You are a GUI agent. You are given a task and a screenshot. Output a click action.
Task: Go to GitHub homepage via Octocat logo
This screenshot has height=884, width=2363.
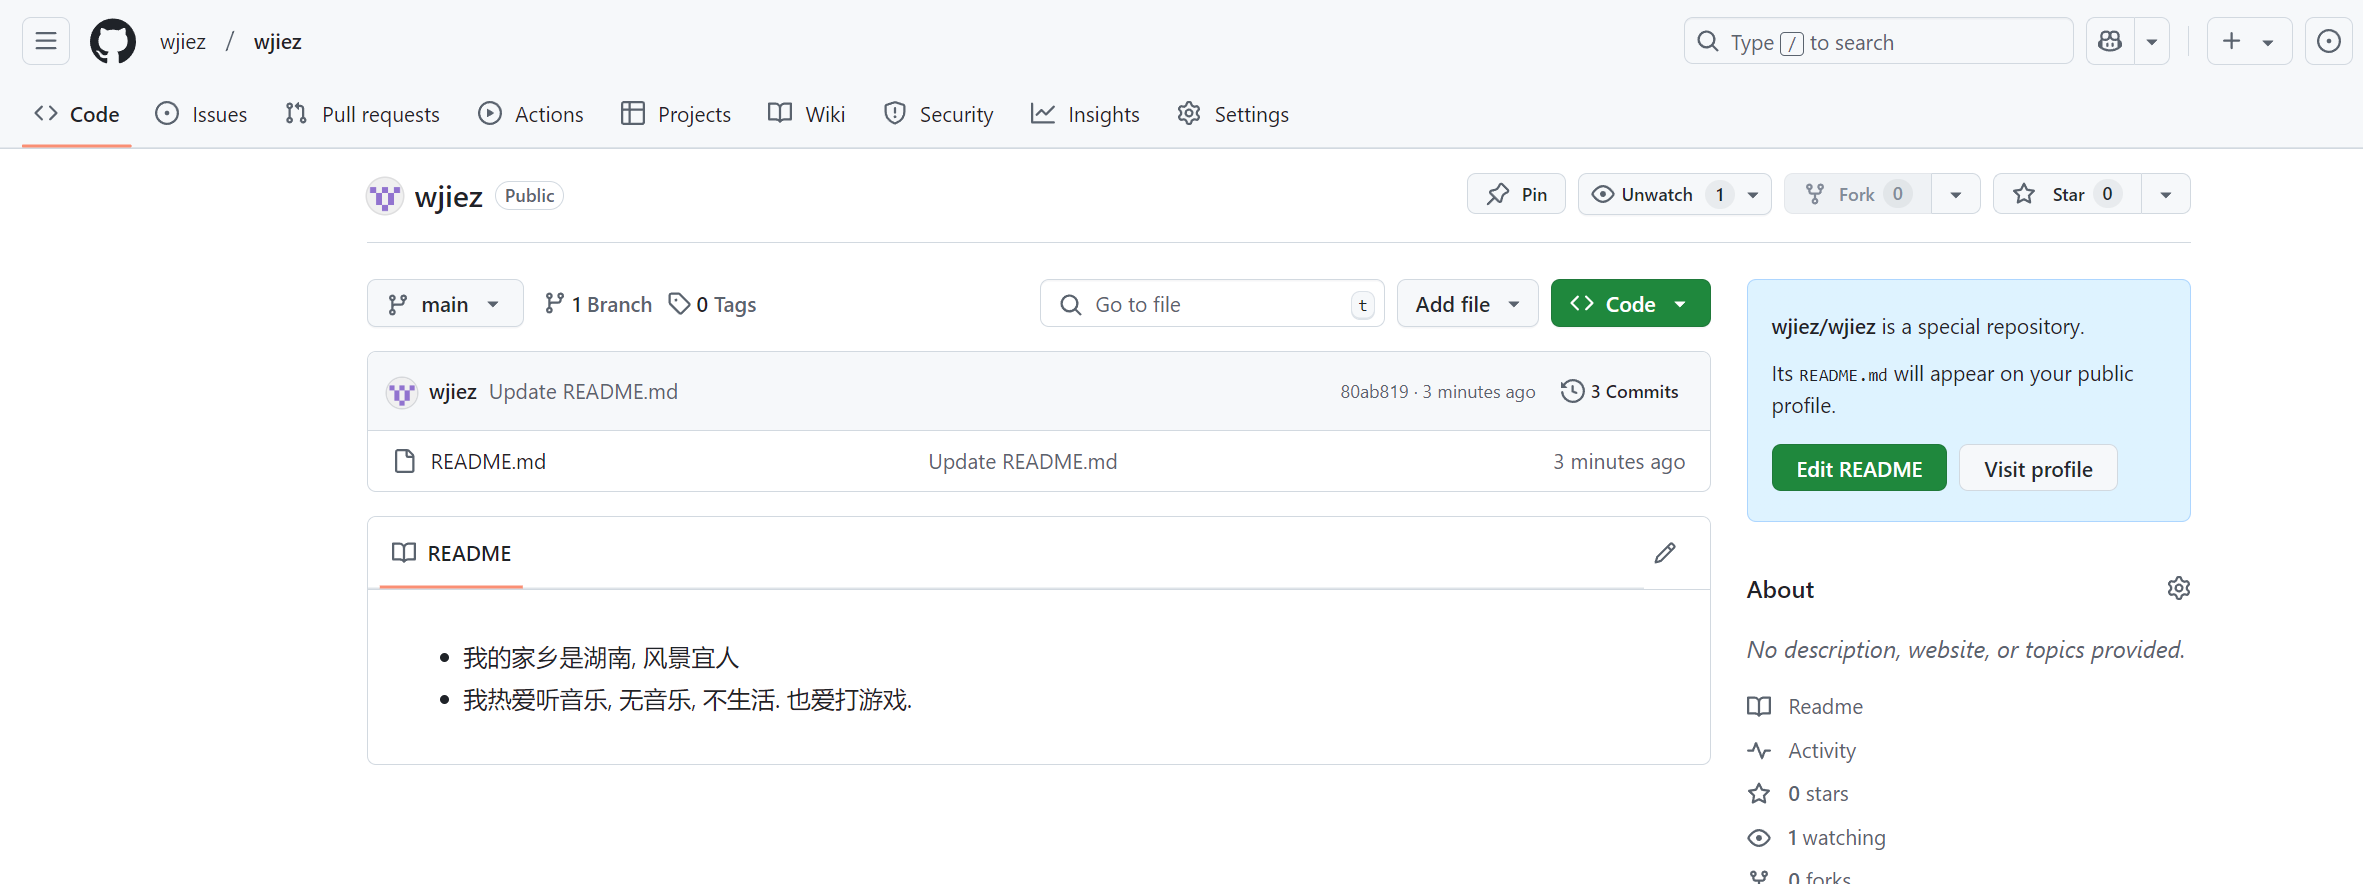coord(113,41)
